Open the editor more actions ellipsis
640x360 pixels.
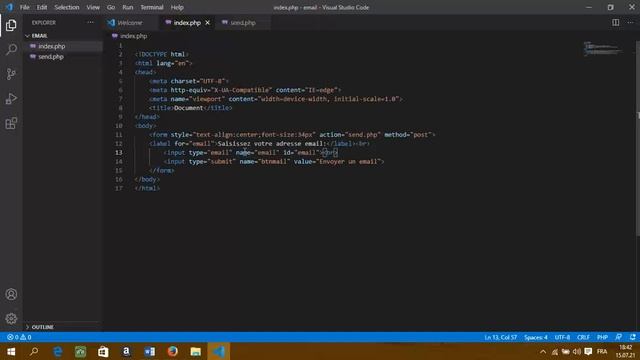pos(630,22)
